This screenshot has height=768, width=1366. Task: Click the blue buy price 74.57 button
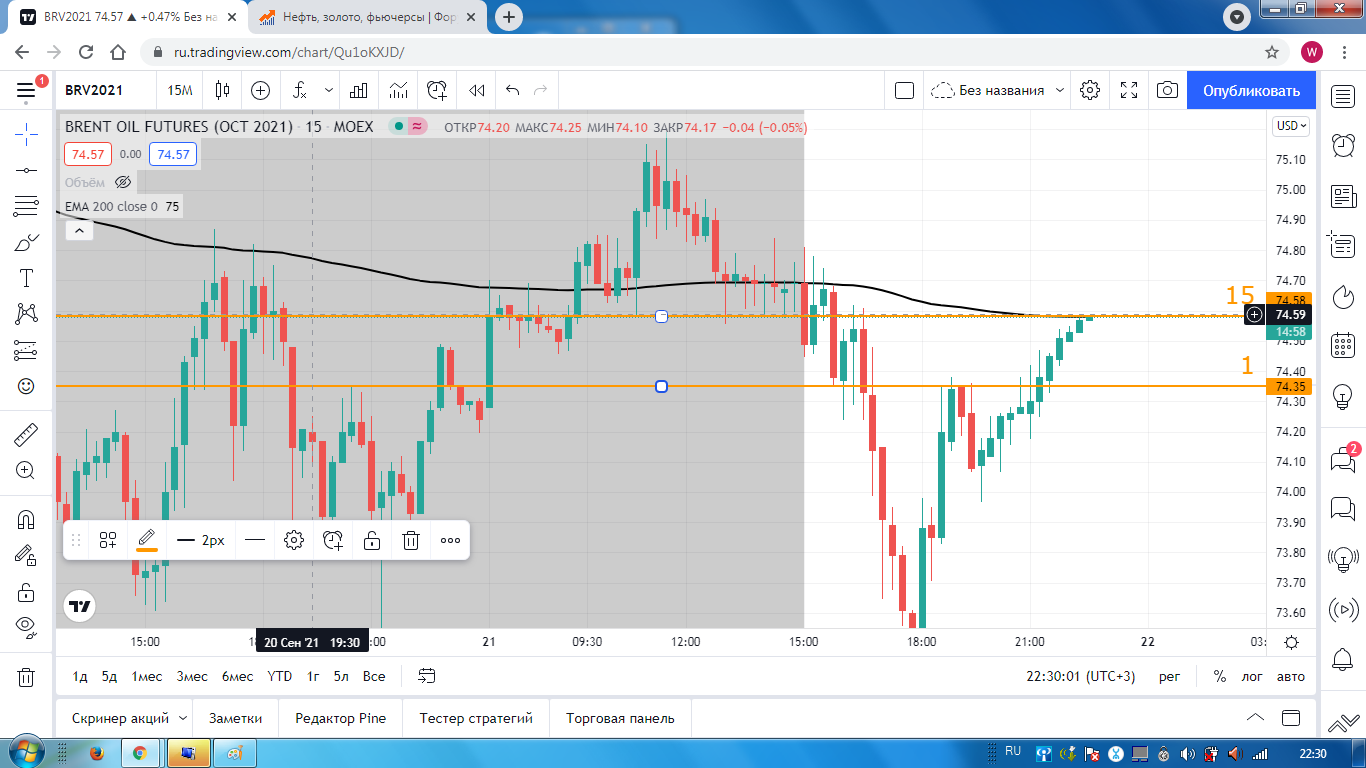[173, 154]
